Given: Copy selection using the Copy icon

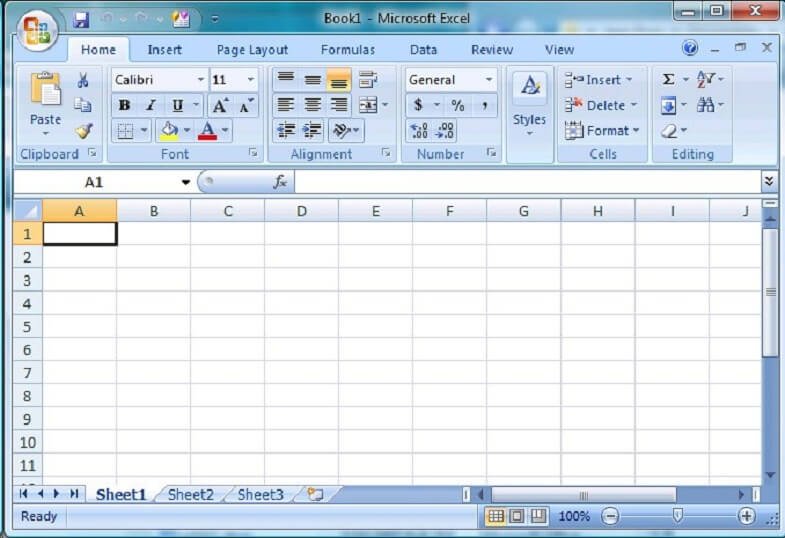Looking at the screenshot, I should point(83,105).
